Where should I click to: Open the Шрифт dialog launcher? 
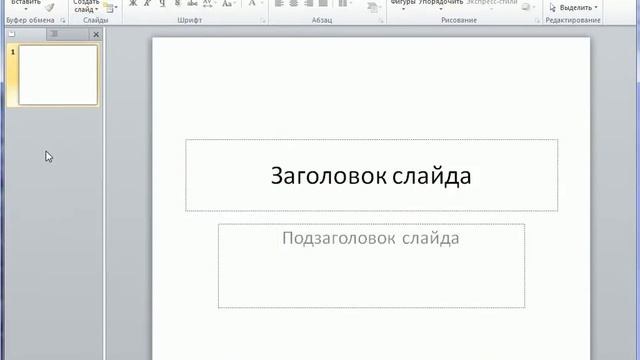tap(263, 20)
